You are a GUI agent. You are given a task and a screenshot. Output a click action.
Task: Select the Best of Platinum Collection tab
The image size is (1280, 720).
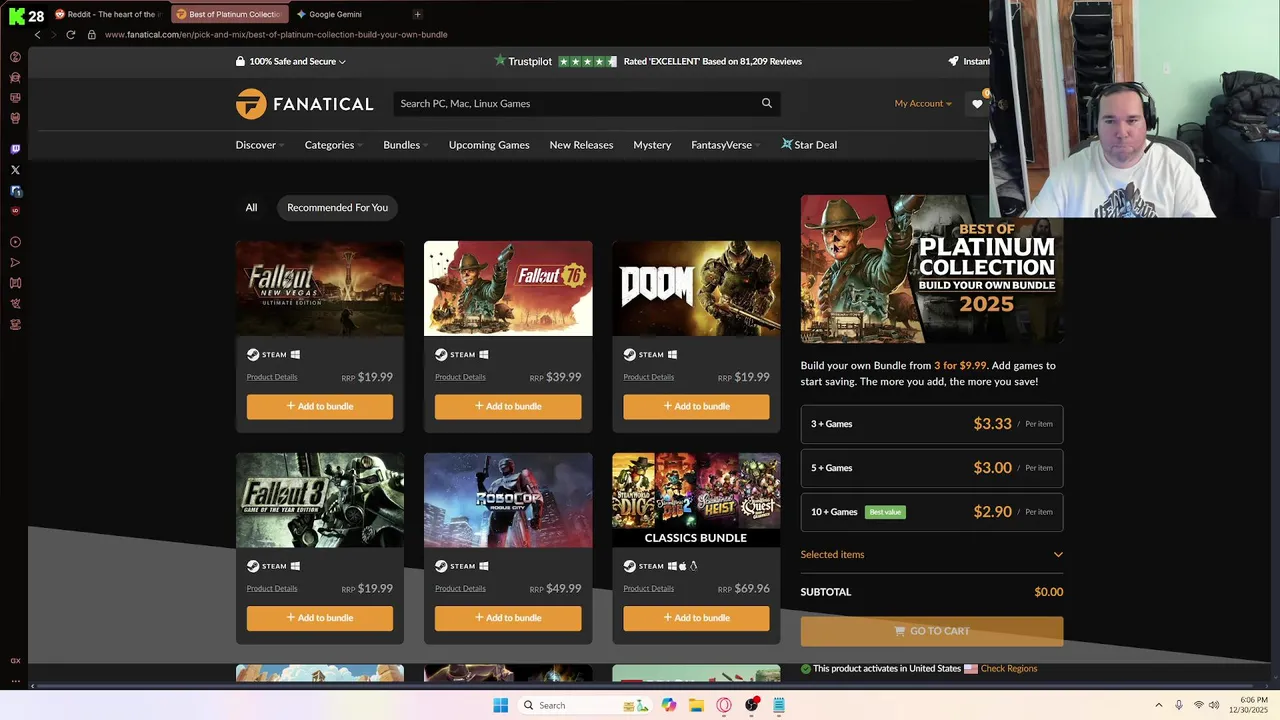click(x=229, y=14)
